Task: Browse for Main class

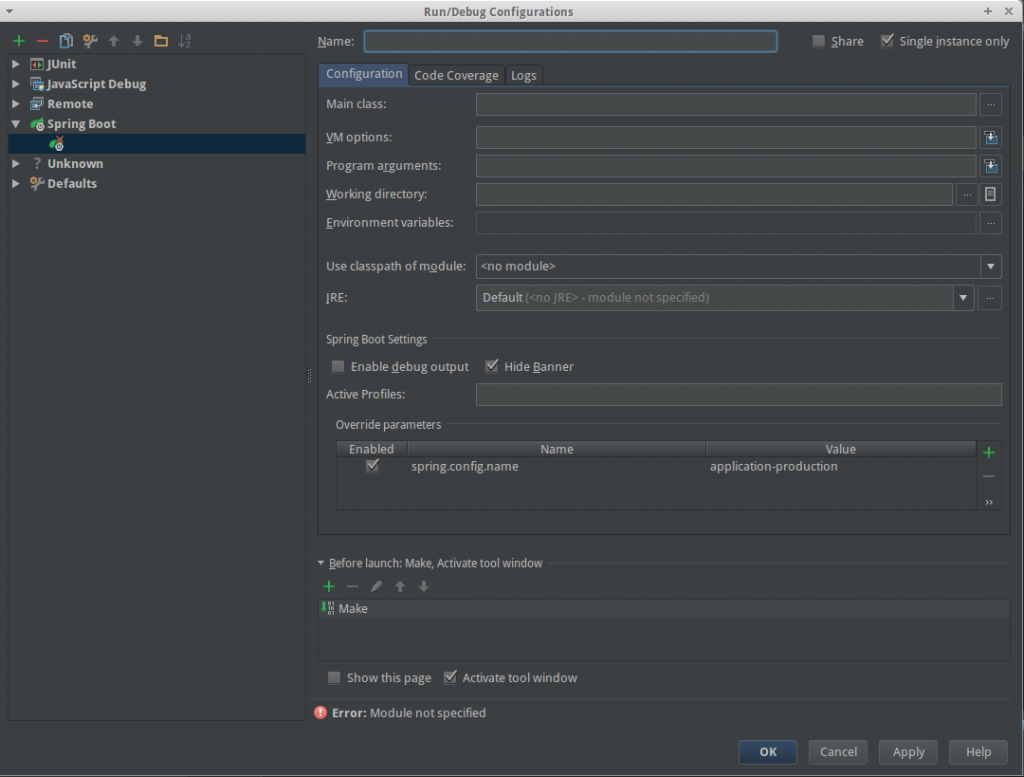Action: [x=991, y=104]
